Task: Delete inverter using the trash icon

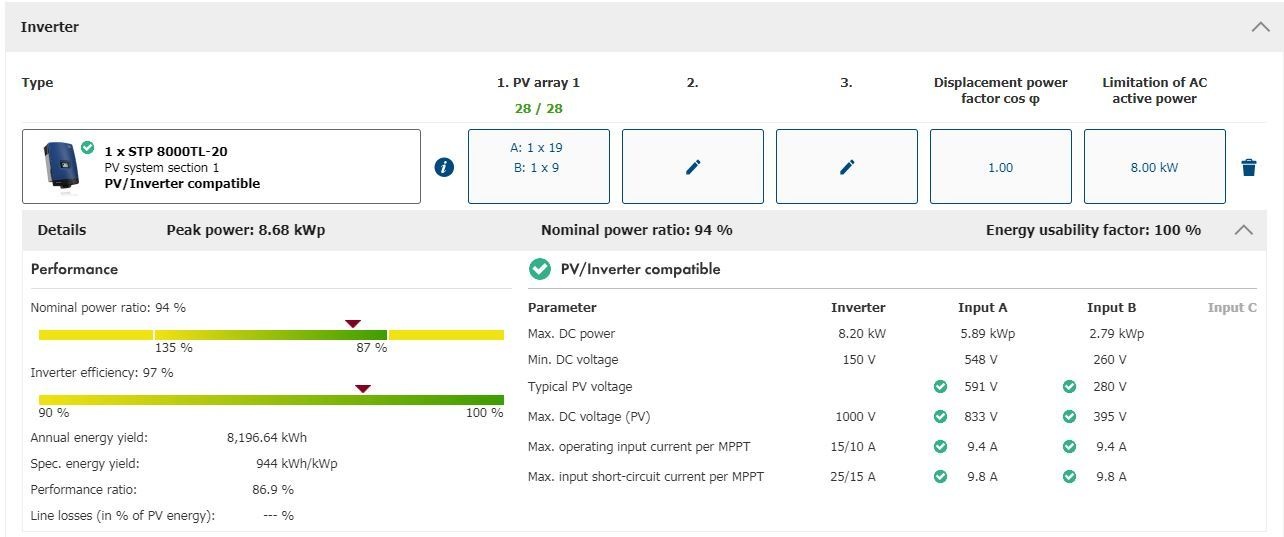Action: point(1248,167)
